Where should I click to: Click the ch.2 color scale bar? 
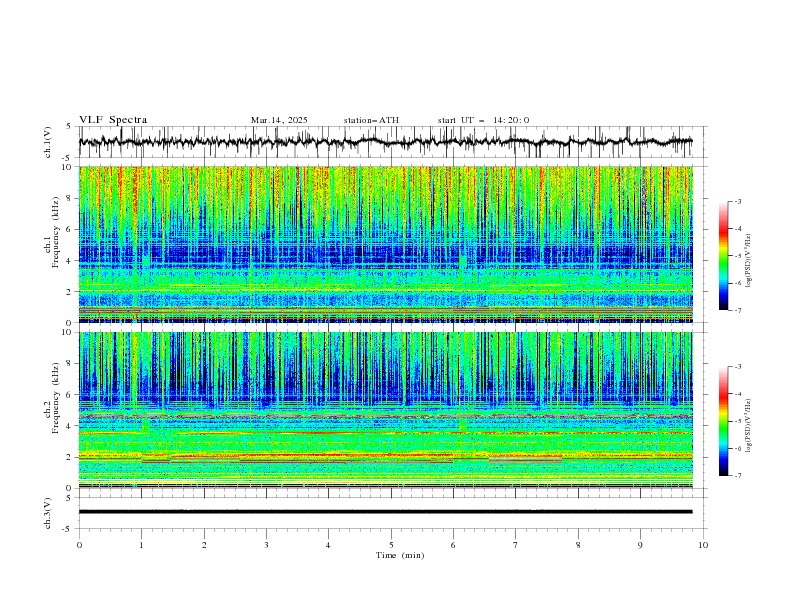click(x=723, y=421)
